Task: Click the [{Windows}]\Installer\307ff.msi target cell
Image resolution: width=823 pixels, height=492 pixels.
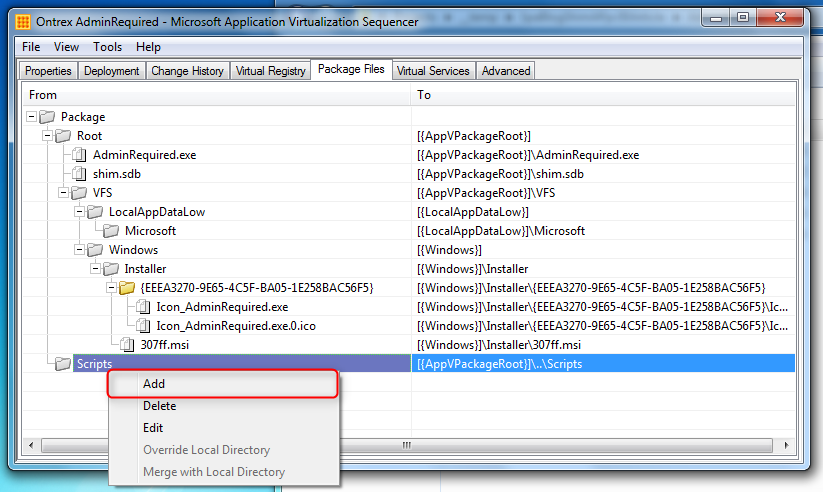Action: pyautogui.click(x=603, y=345)
